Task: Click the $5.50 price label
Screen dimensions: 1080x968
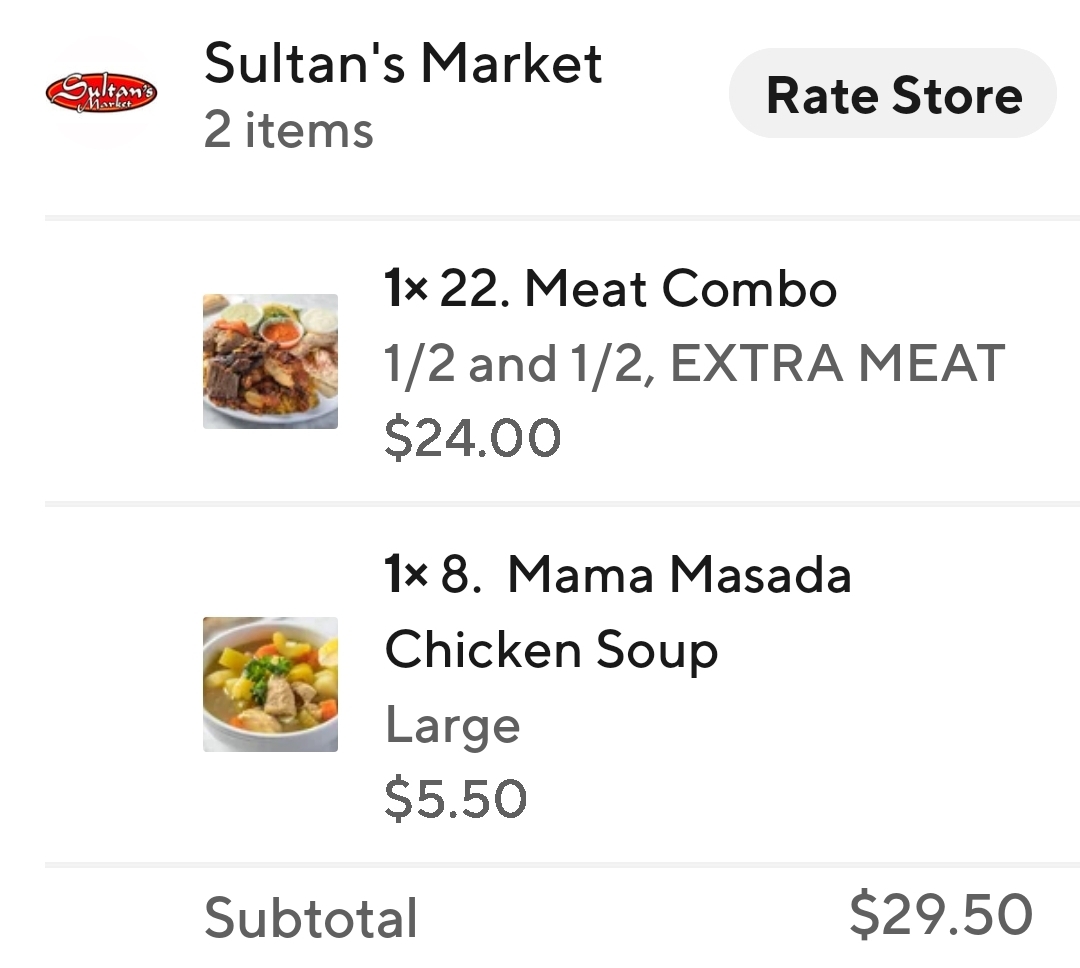Action: [459, 797]
